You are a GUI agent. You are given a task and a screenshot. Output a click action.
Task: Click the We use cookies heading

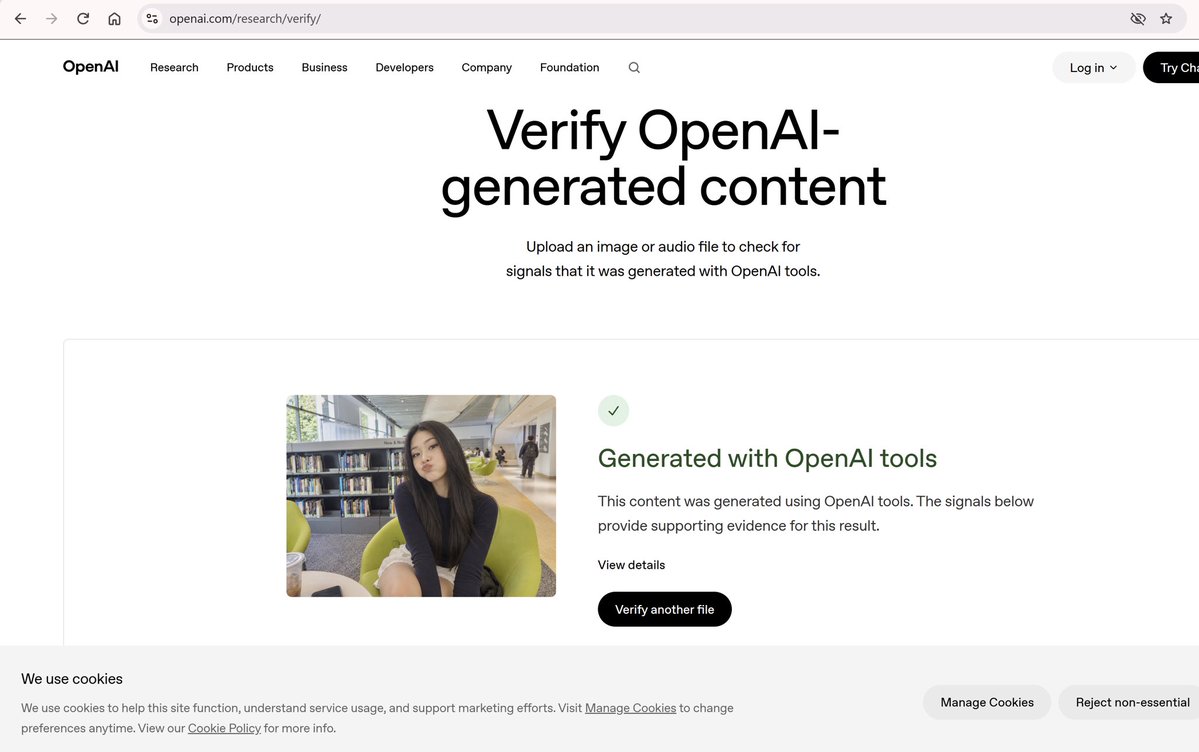click(72, 679)
